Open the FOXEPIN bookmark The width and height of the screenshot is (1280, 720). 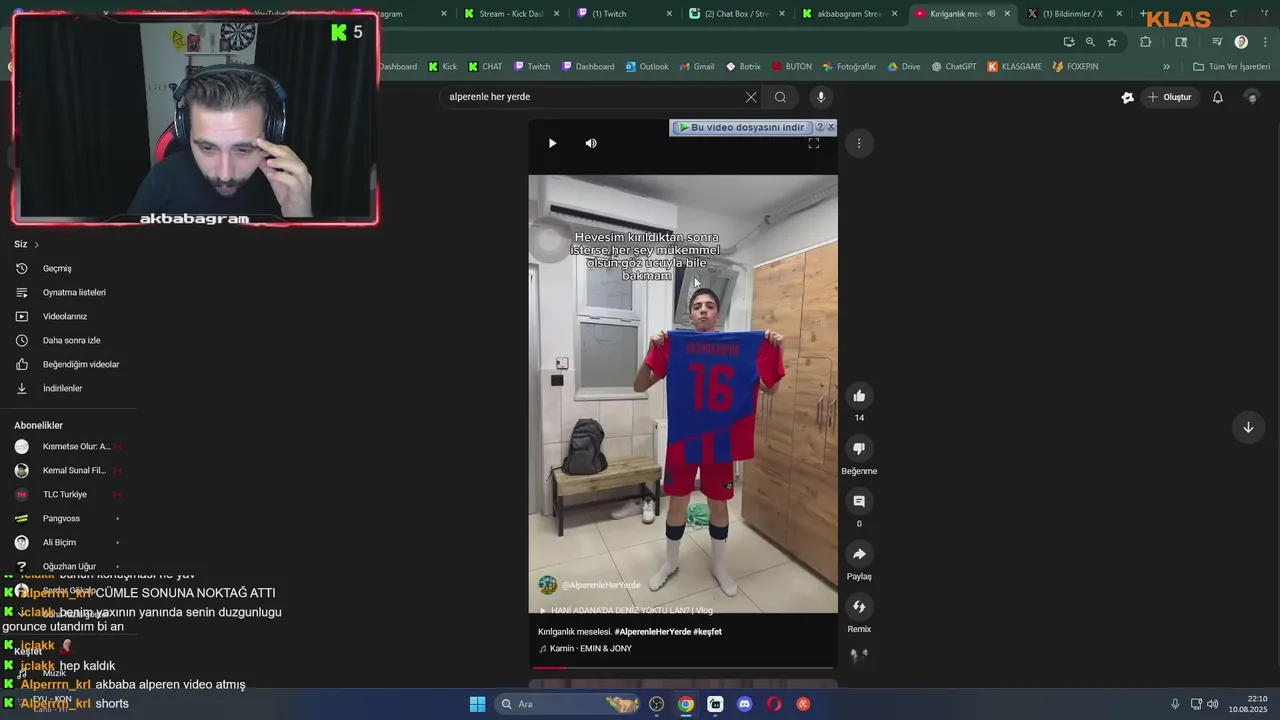point(1075,67)
